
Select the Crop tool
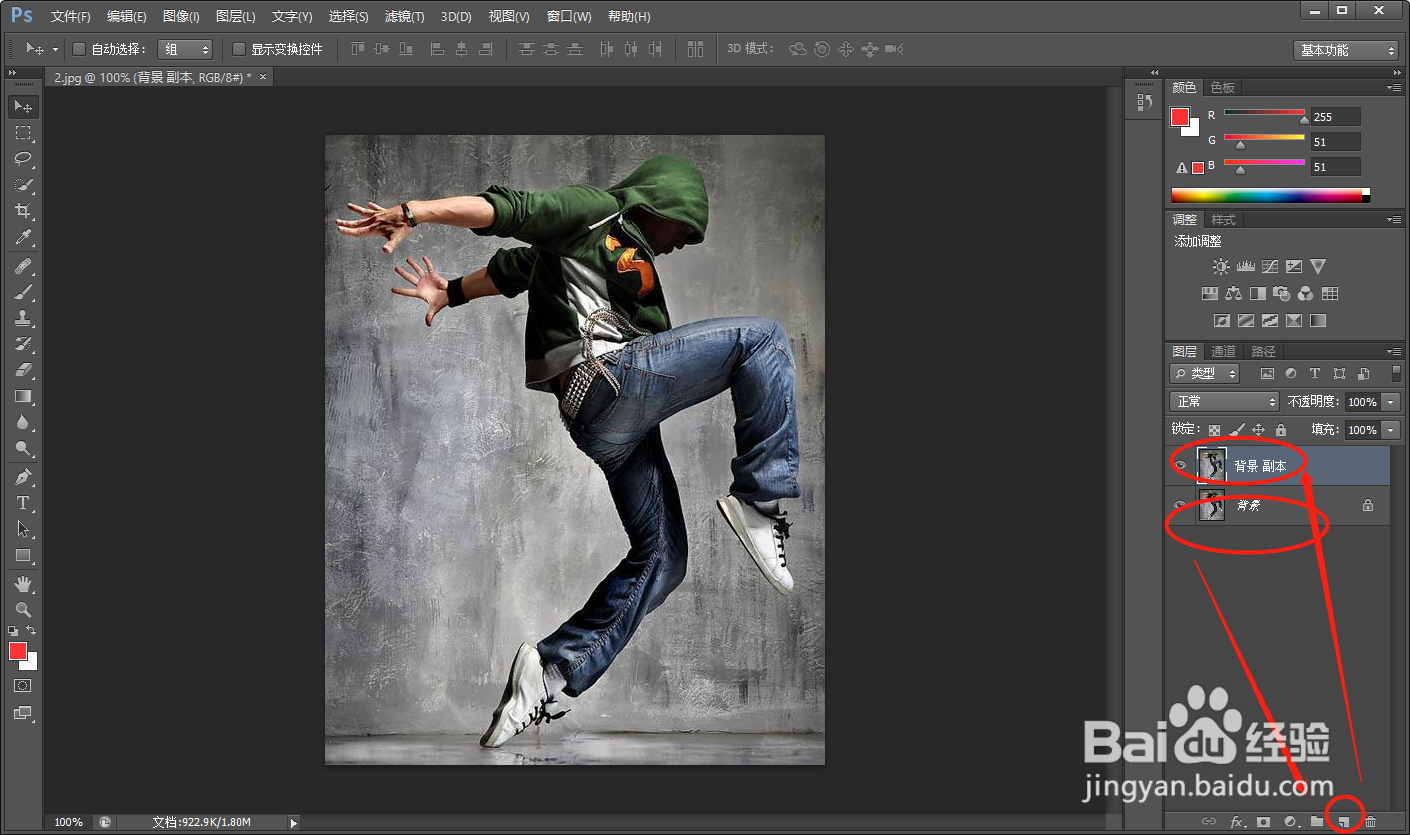click(x=22, y=211)
